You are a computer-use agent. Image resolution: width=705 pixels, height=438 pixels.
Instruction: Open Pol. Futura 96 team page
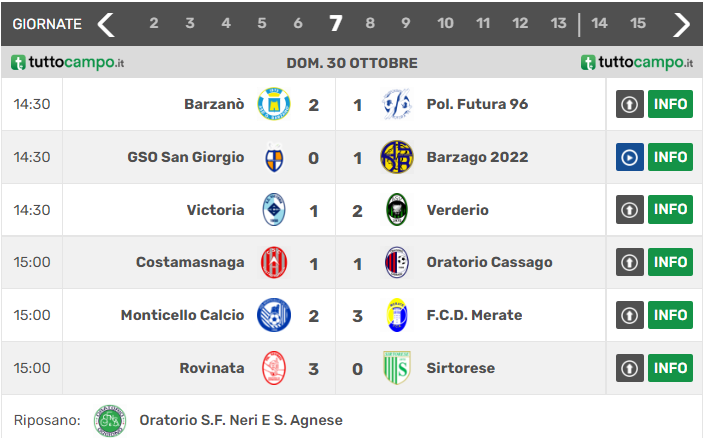[477, 104]
